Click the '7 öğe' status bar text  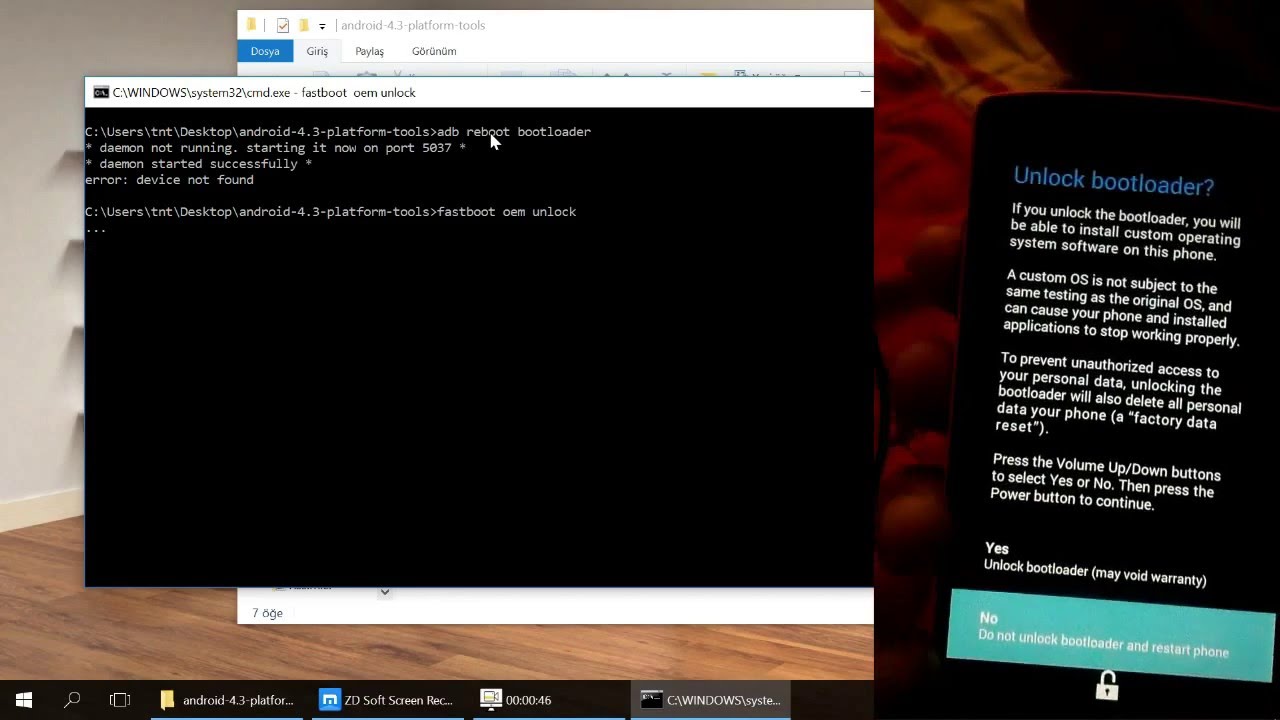pyautogui.click(x=267, y=613)
